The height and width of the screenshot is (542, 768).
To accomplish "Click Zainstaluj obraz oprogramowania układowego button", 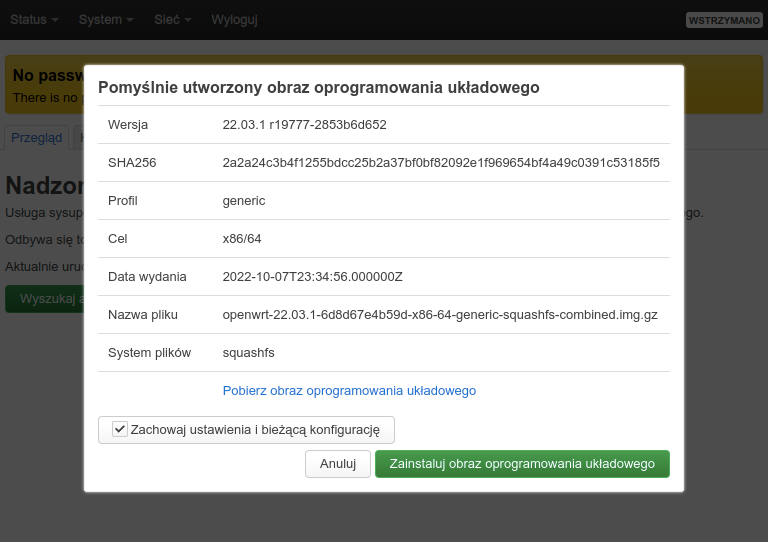I will pos(522,464).
